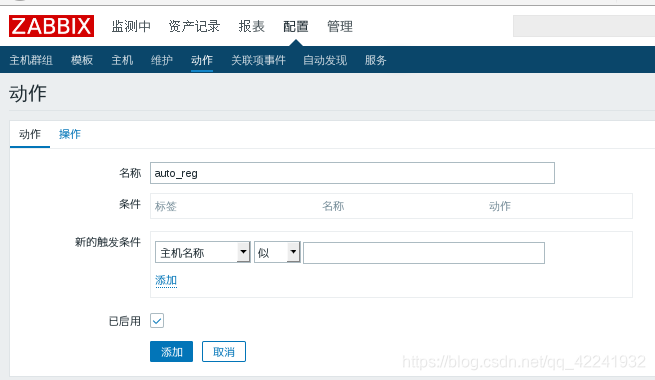Viewport: 655px width, 380px height.
Task: Go to 关联项事件 submenu
Action: [x=258, y=60]
